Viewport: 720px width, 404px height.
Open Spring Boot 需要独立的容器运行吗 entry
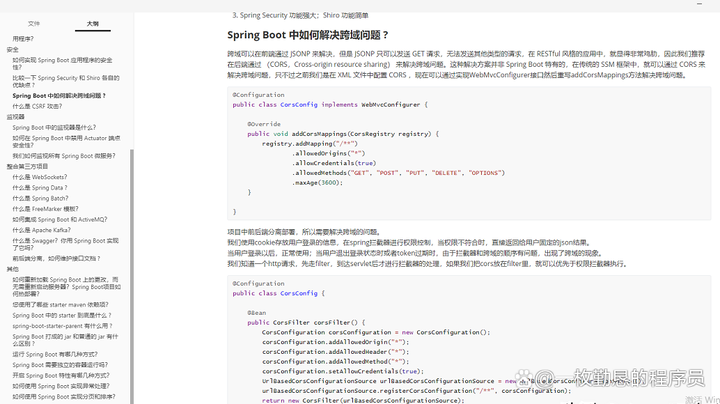pyautogui.click(x=60, y=365)
